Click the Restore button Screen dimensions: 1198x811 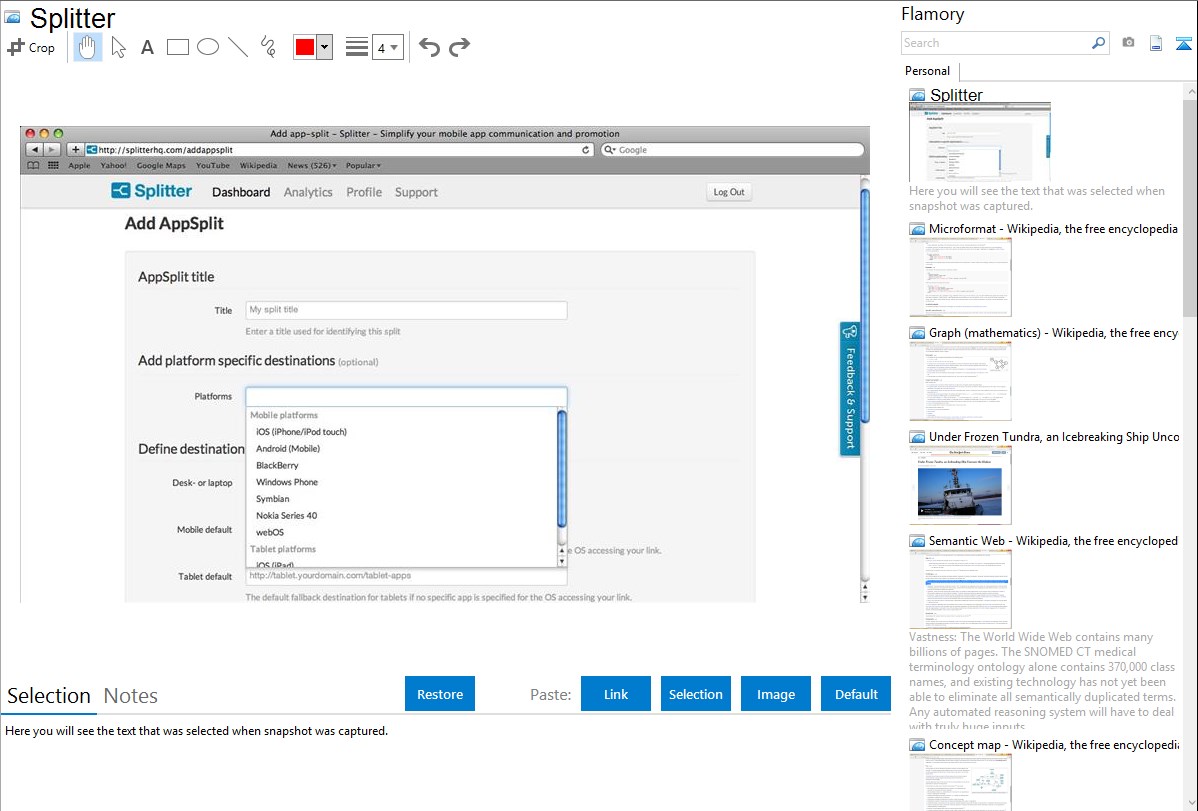(x=440, y=694)
